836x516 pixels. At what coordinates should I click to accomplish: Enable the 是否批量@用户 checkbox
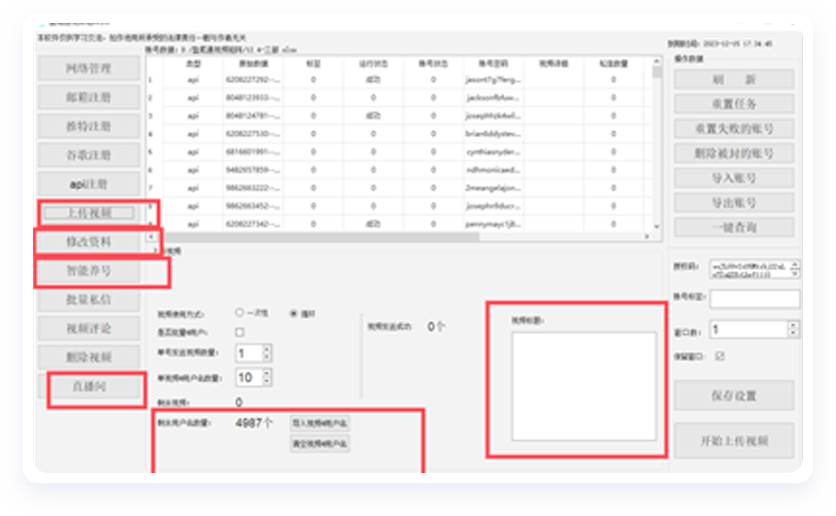click(x=239, y=332)
